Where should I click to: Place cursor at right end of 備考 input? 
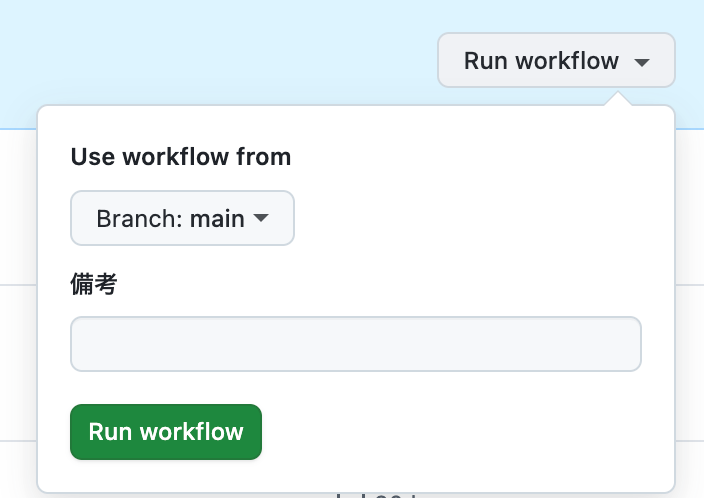coord(635,344)
